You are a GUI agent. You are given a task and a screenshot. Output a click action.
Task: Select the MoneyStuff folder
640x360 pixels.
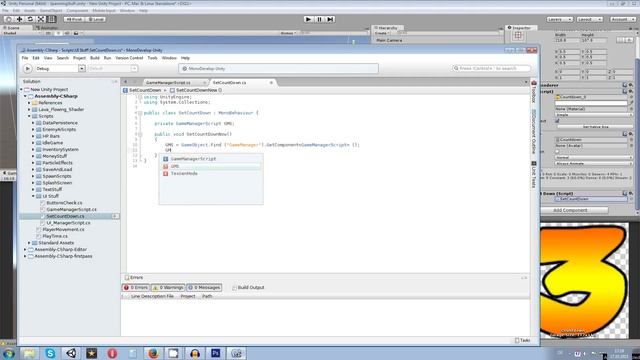55,156
